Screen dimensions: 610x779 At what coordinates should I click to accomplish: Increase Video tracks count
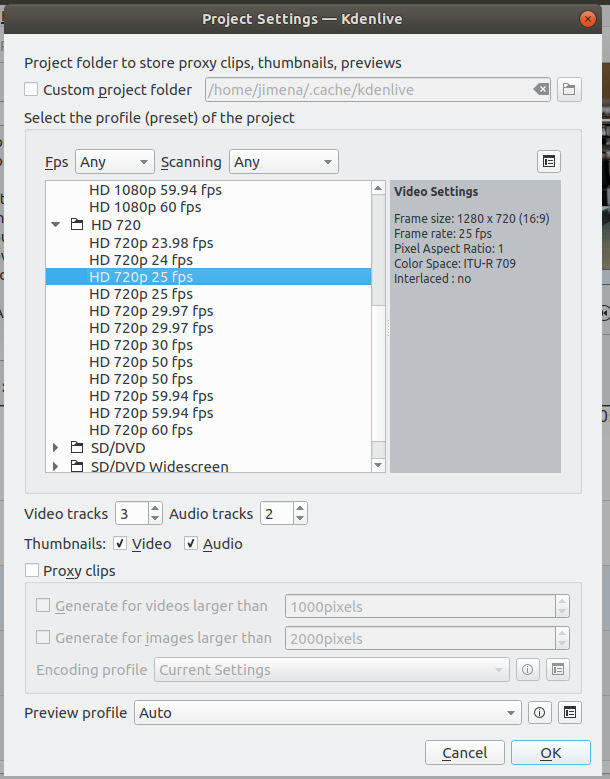(155, 508)
